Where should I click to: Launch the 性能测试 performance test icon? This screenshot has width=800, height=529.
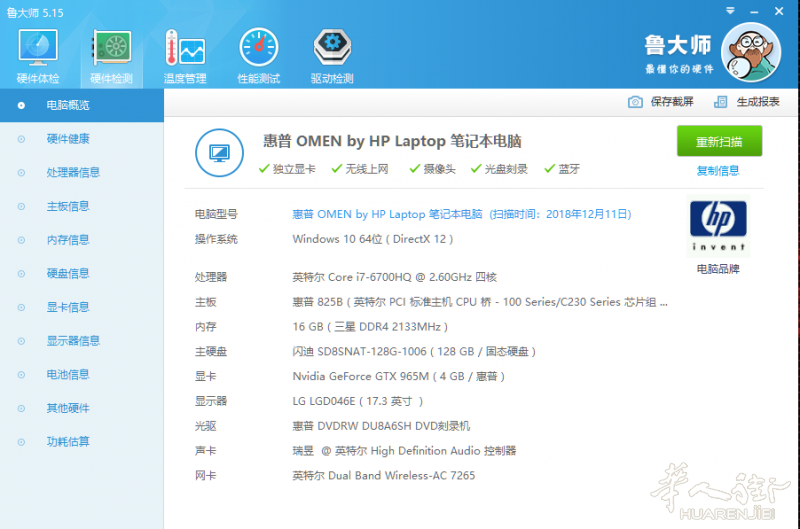point(259,56)
